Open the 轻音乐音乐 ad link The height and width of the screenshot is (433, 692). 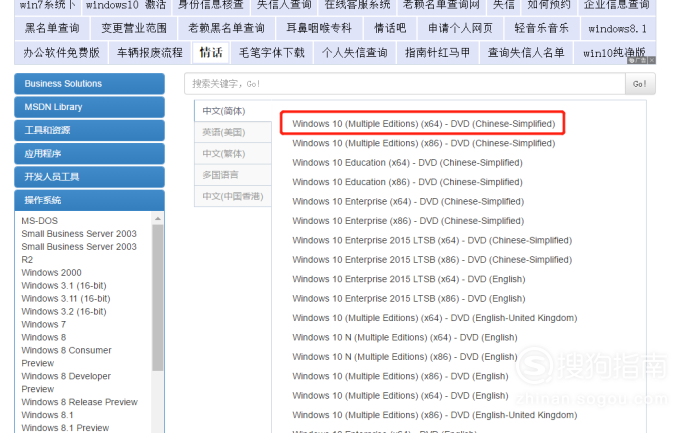coord(542,29)
